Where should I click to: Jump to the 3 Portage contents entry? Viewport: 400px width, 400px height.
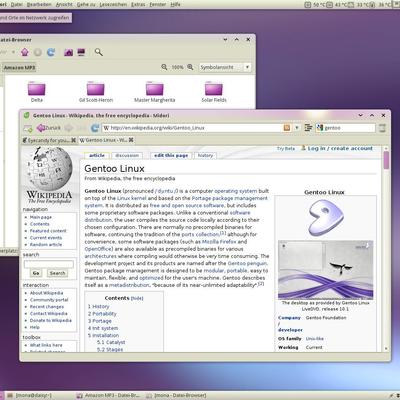(100, 321)
